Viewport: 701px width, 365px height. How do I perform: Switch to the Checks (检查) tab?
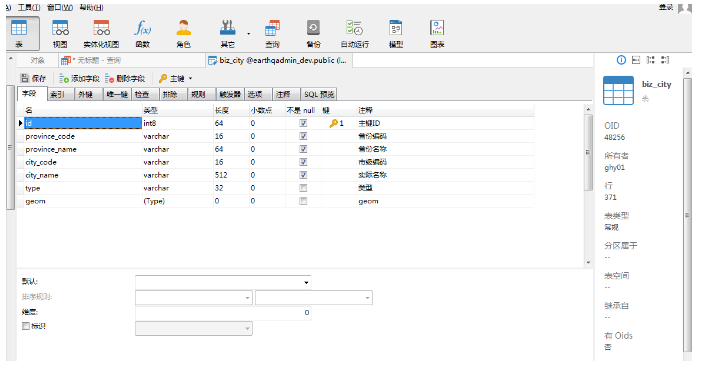145,94
